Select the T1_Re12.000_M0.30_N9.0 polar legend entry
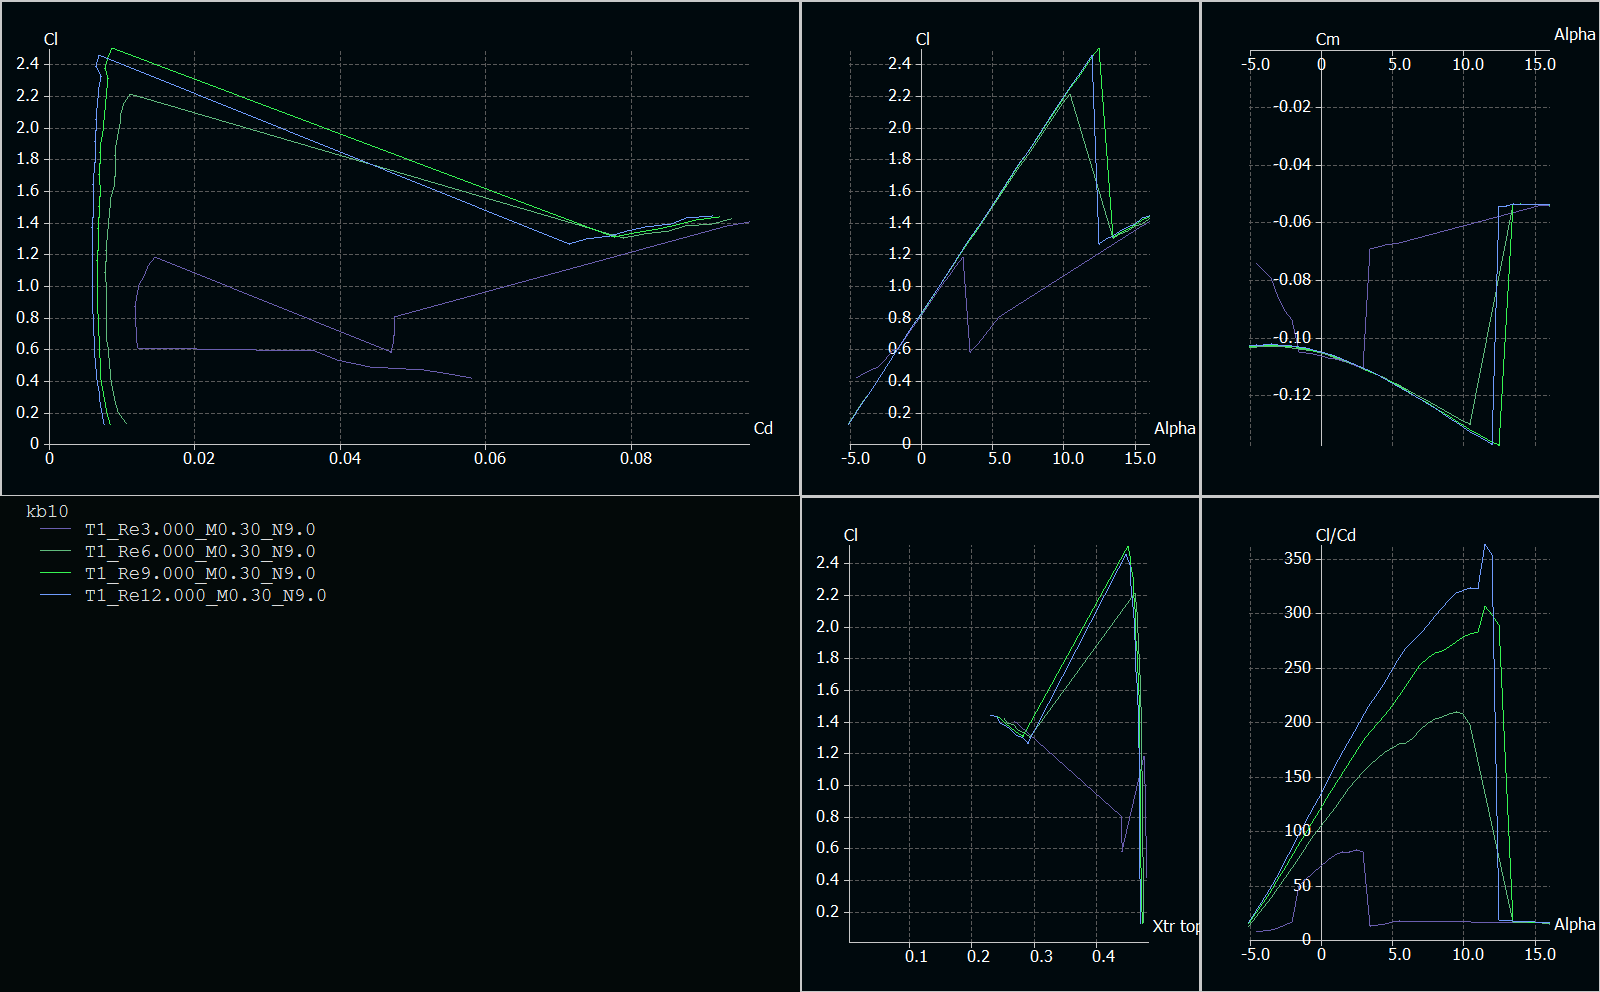Image resolution: width=1600 pixels, height=992 pixels. tap(205, 595)
